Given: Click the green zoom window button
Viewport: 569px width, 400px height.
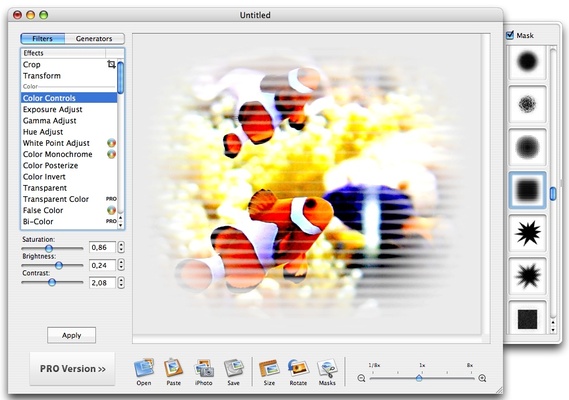Looking at the screenshot, I should (x=44, y=15).
